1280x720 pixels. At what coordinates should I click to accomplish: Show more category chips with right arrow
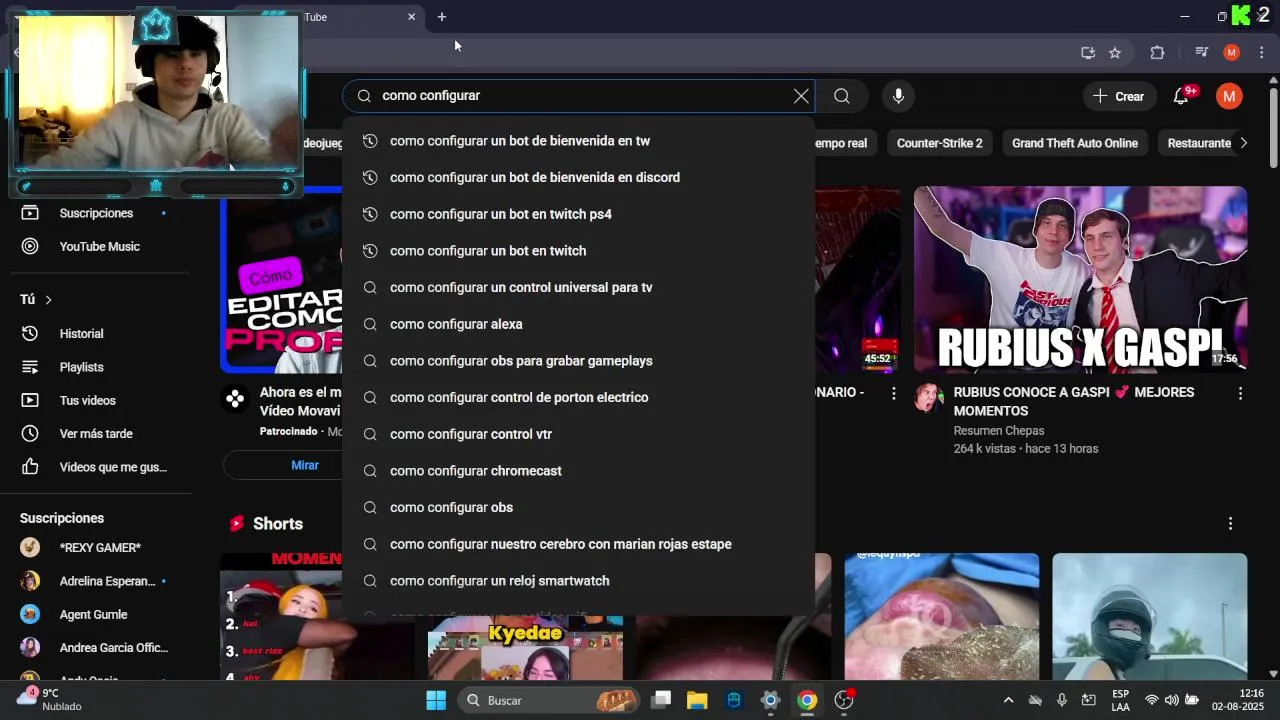pos(1243,143)
